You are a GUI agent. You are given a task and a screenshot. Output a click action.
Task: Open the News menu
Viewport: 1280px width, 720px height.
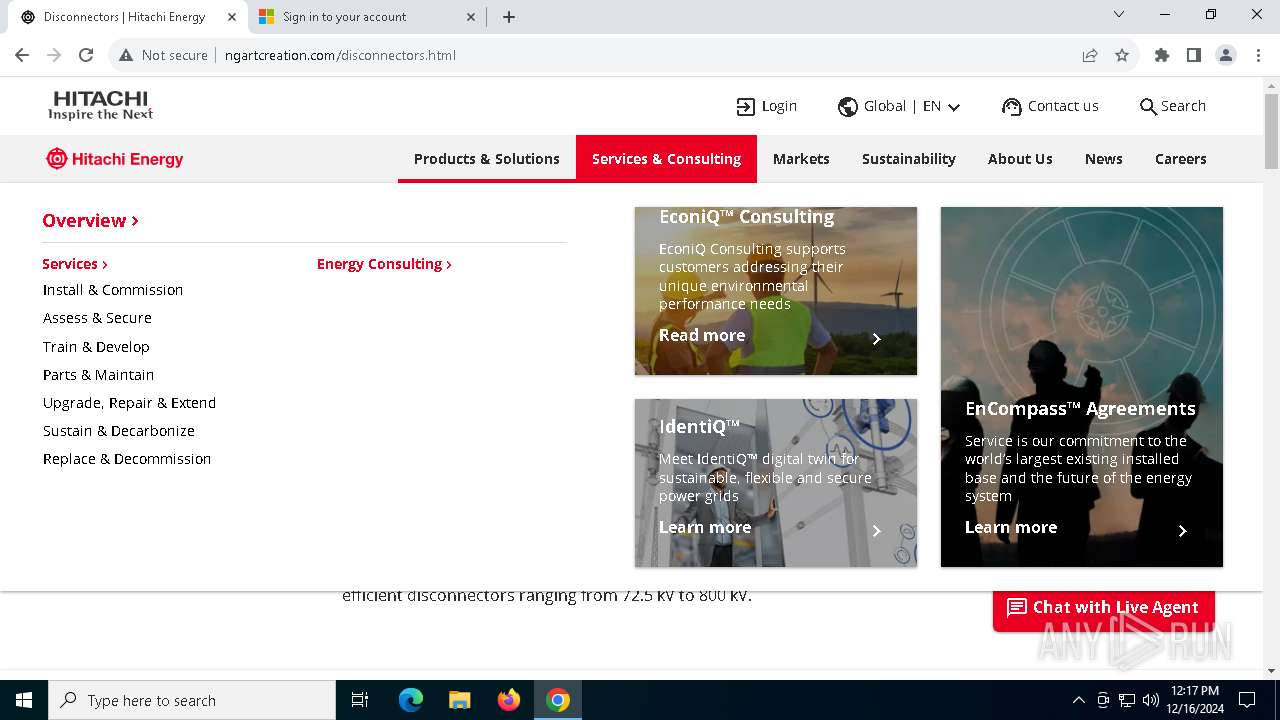(1104, 159)
